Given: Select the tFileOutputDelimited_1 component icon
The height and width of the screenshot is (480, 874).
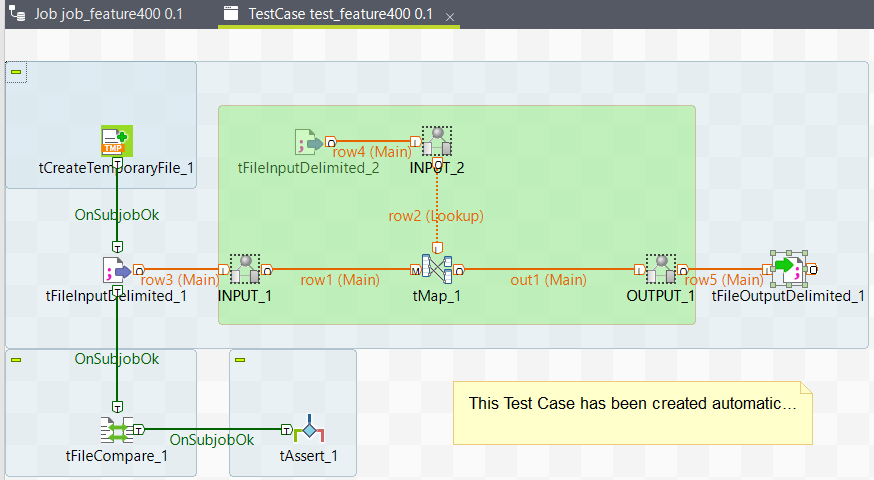Looking at the screenshot, I should click(788, 268).
